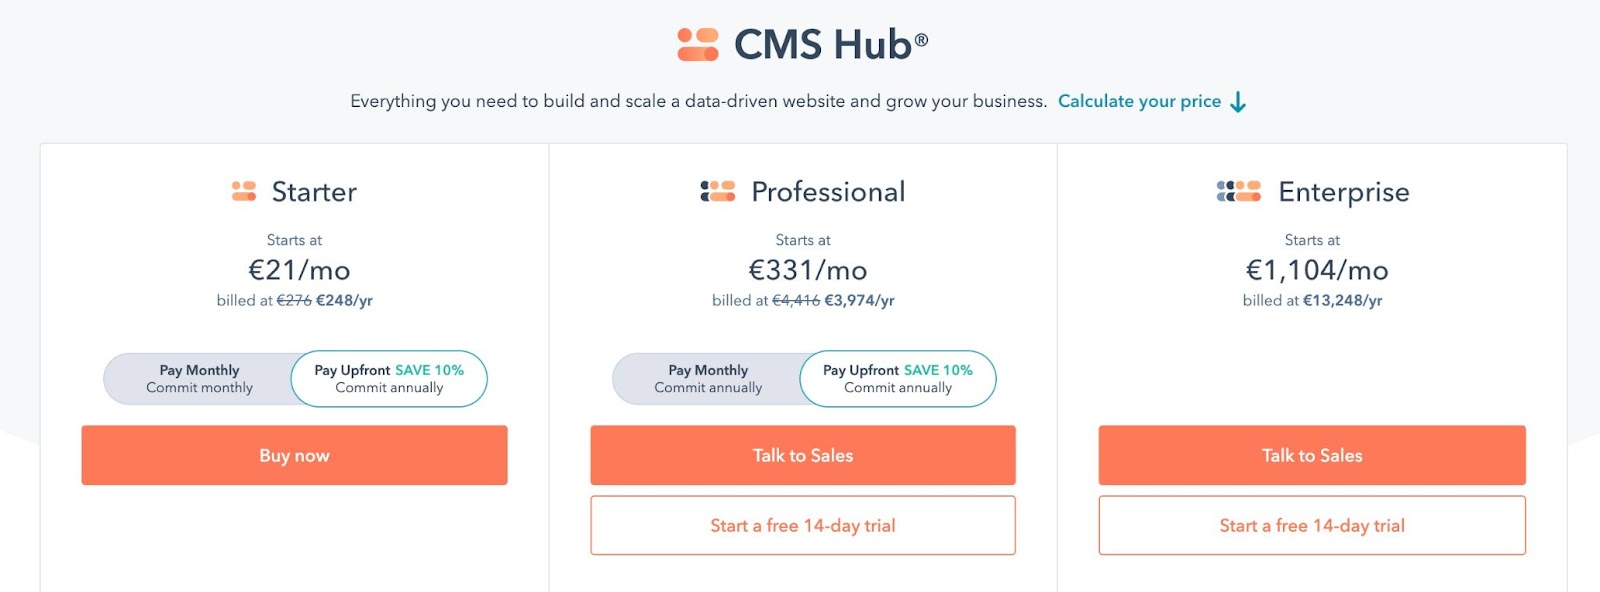Open the Calculate your price link
The height and width of the screenshot is (592, 1600).
(1140, 101)
